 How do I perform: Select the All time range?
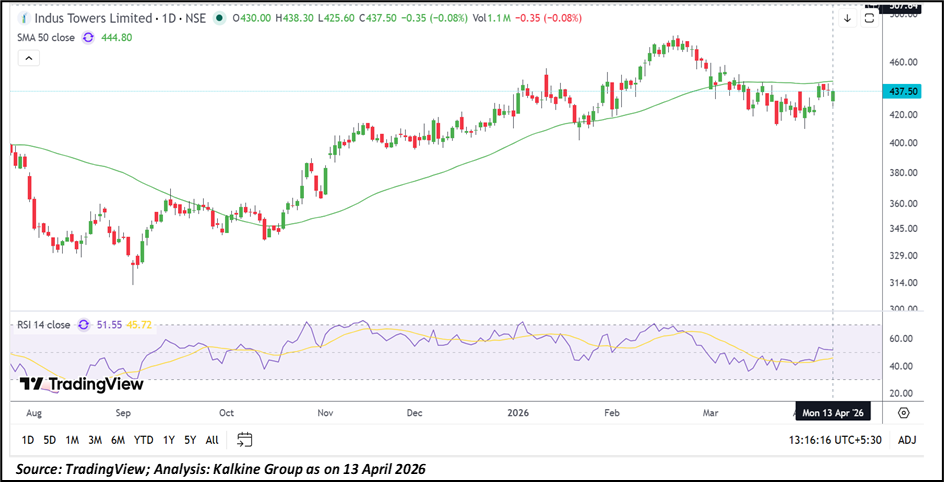coord(212,440)
